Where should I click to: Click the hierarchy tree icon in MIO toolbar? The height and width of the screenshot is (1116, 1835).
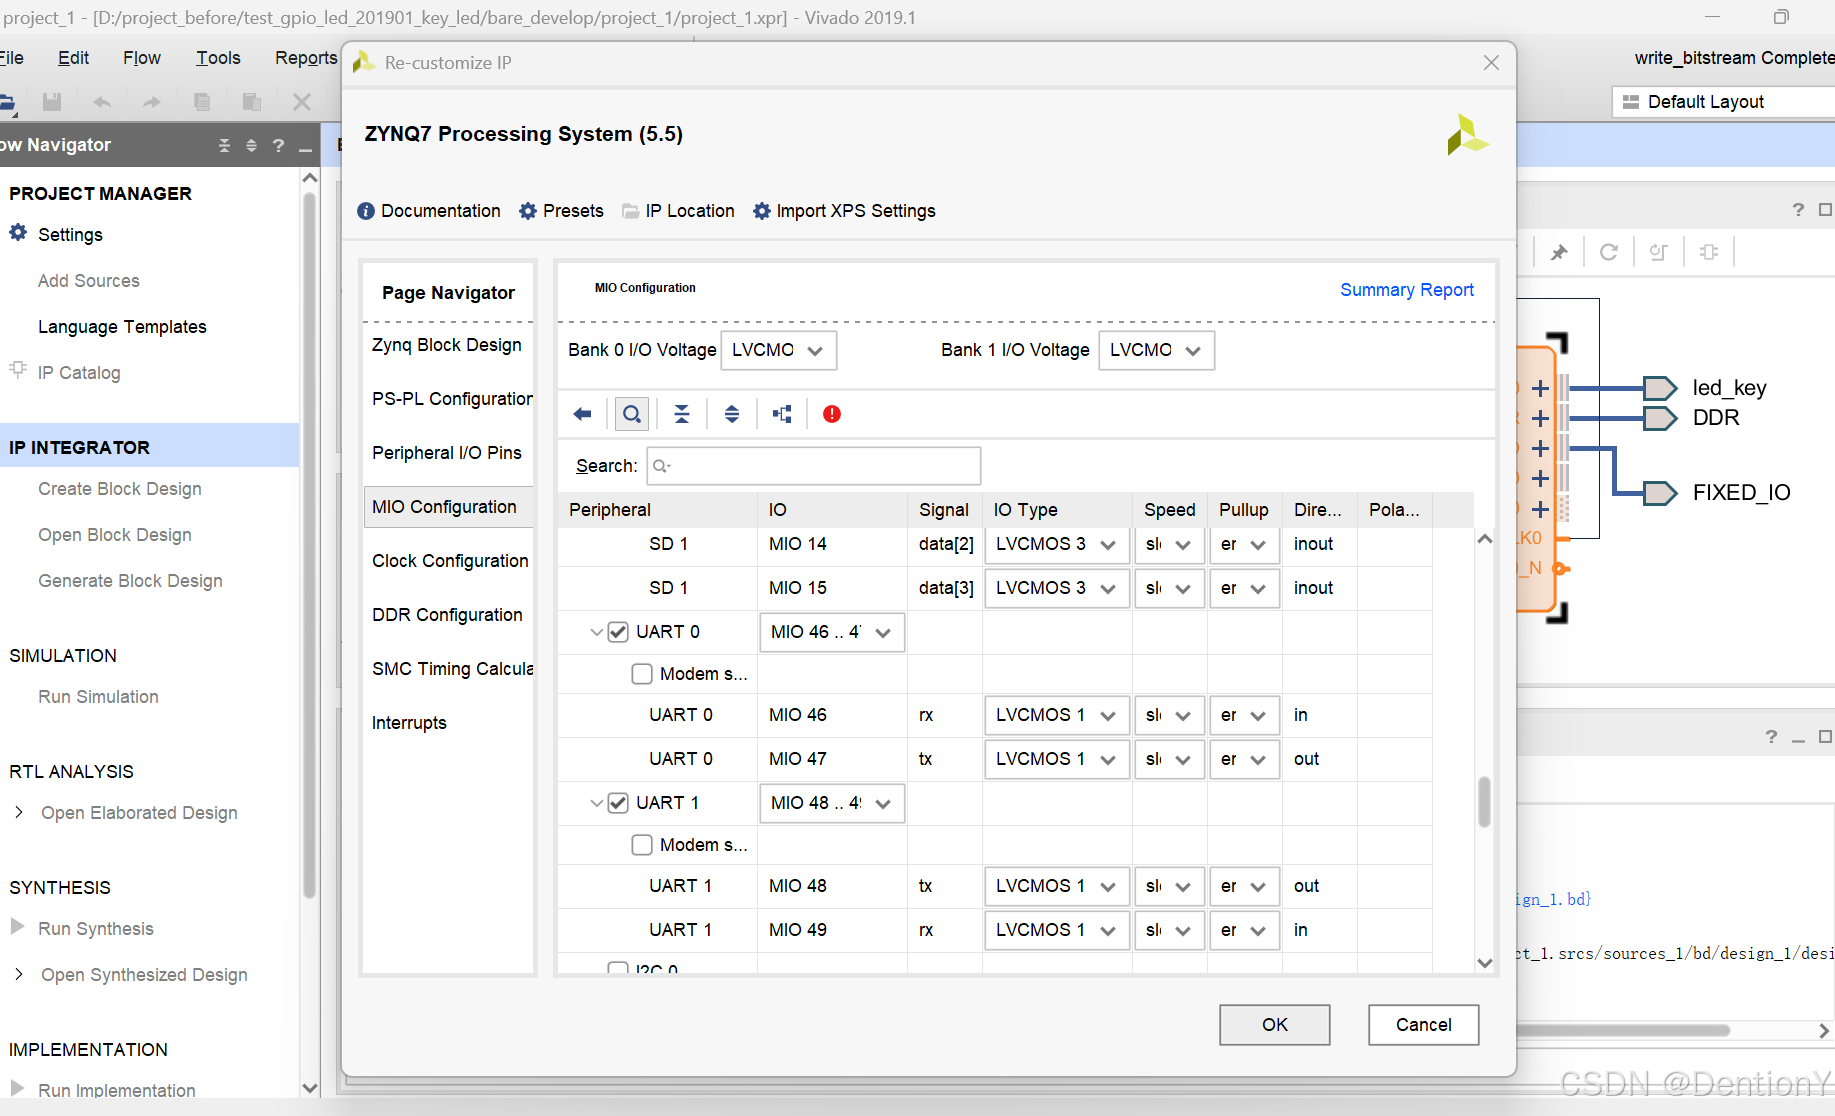coord(782,414)
